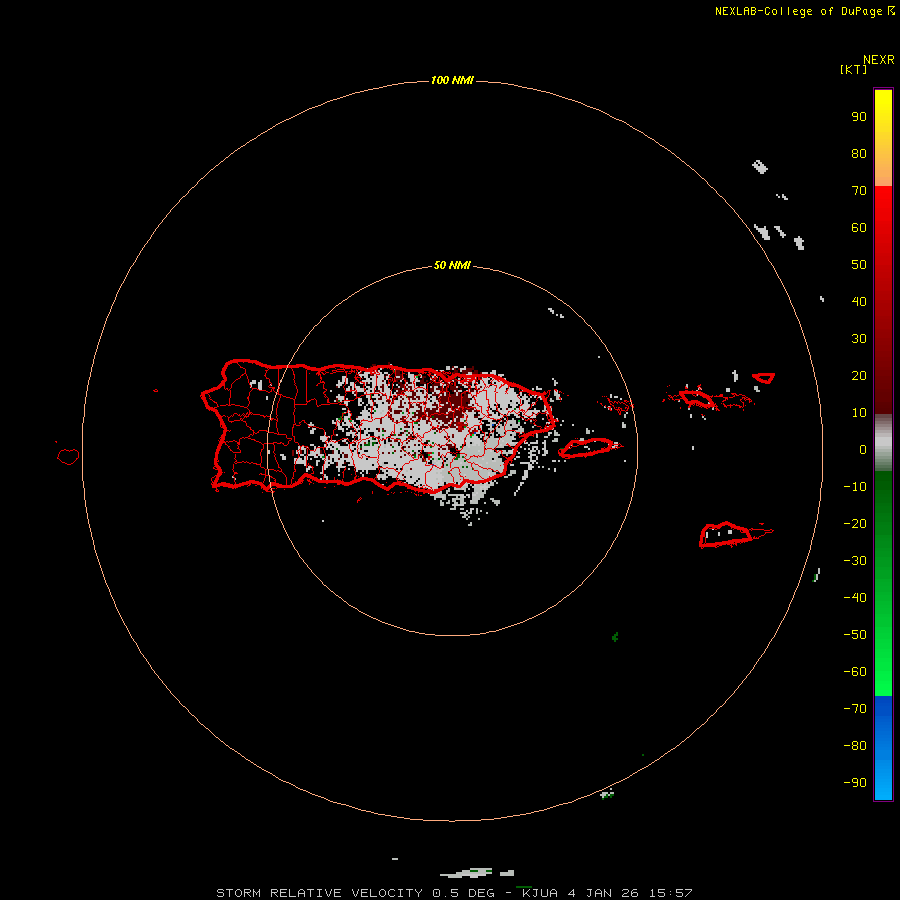This screenshot has height=900, width=900.
Task: Click the -70 scale value
Action: (x=855, y=709)
